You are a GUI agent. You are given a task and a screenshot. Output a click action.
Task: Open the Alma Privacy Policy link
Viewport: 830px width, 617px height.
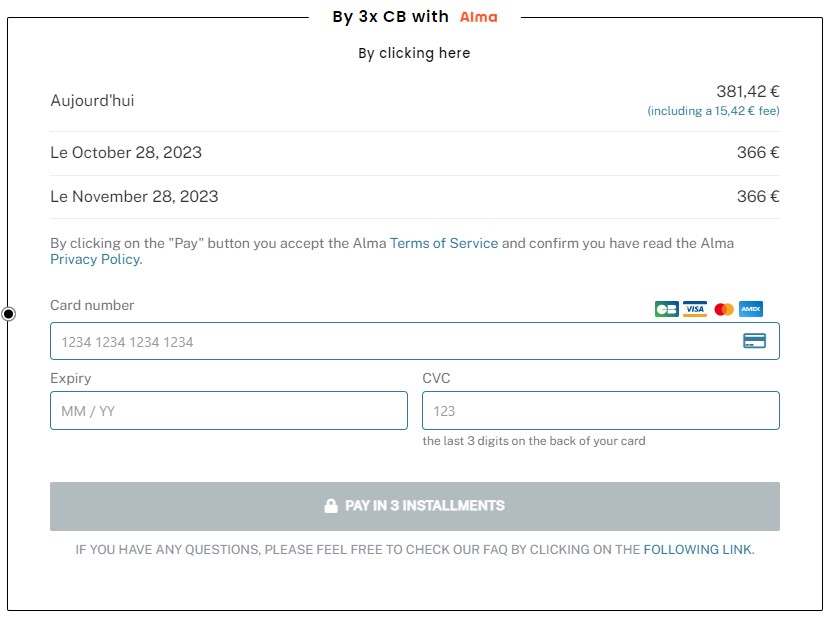tap(95, 259)
